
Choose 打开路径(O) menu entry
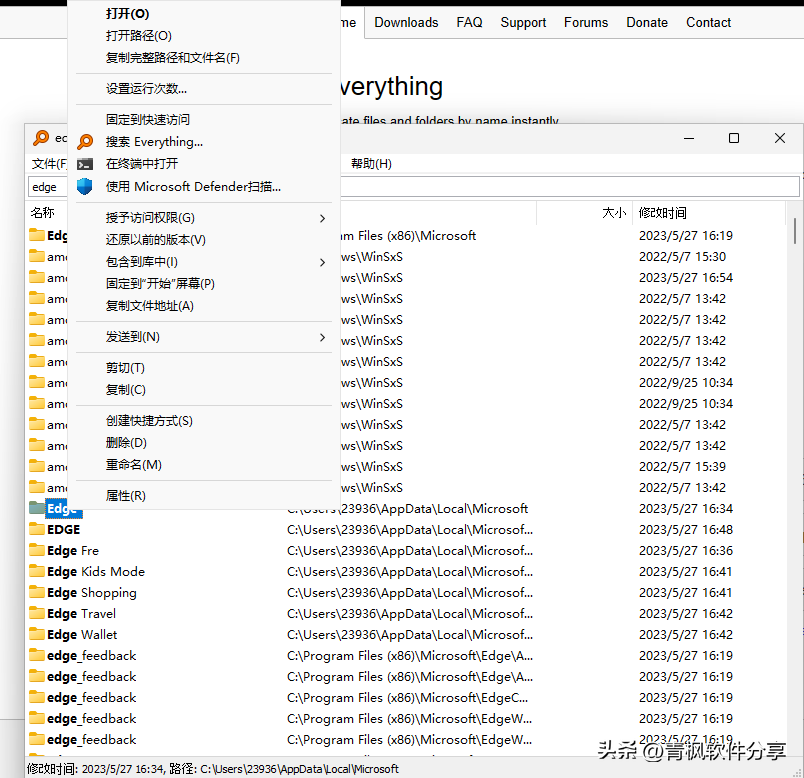[x=138, y=35]
